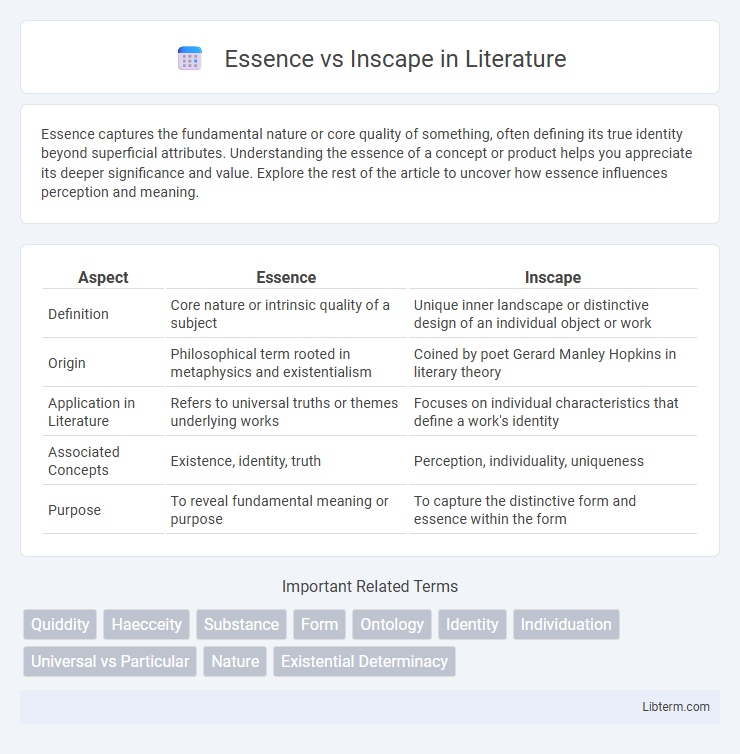Viewport: 740px width, 754px height.
Task: Select the Essence column header
Action: (x=286, y=277)
